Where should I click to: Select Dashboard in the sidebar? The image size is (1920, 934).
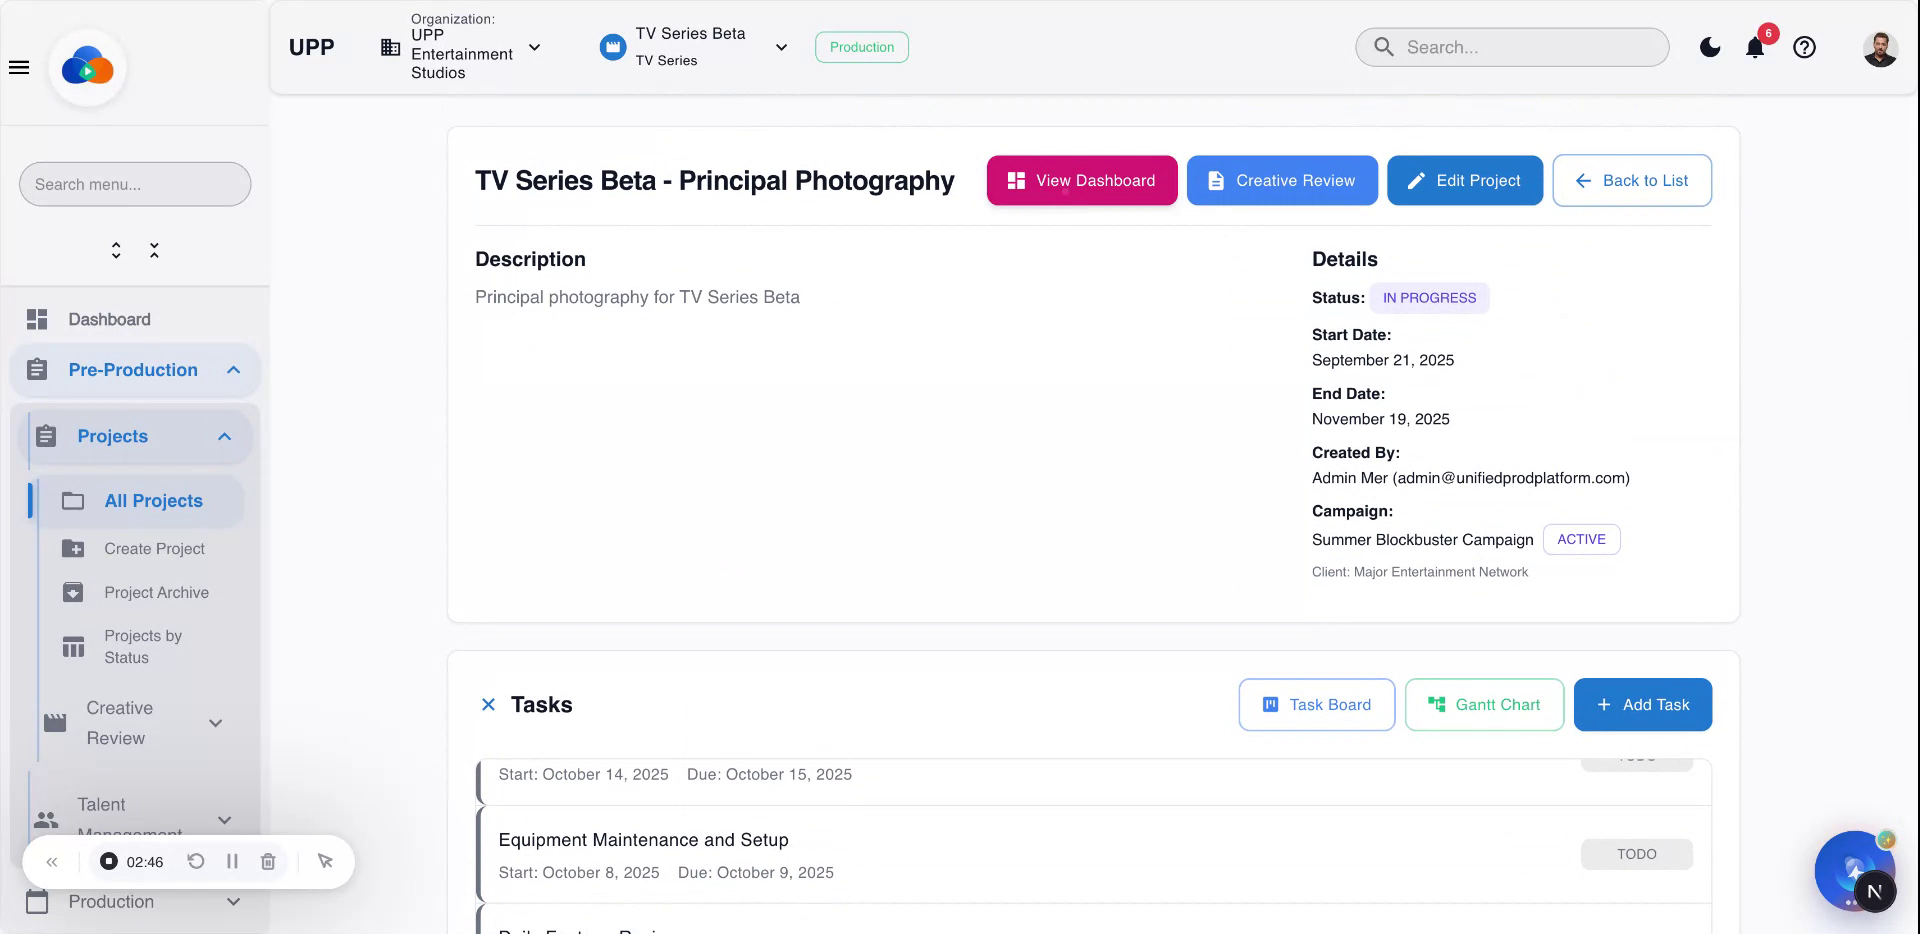[109, 319]
